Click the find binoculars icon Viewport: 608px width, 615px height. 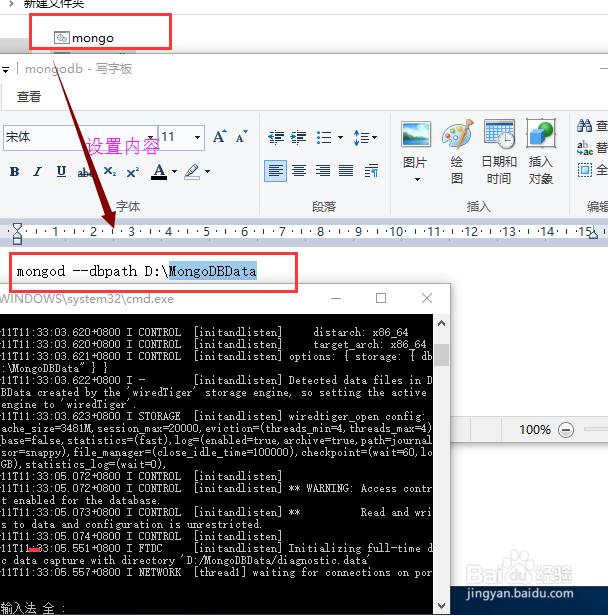(x=584, y=126)
